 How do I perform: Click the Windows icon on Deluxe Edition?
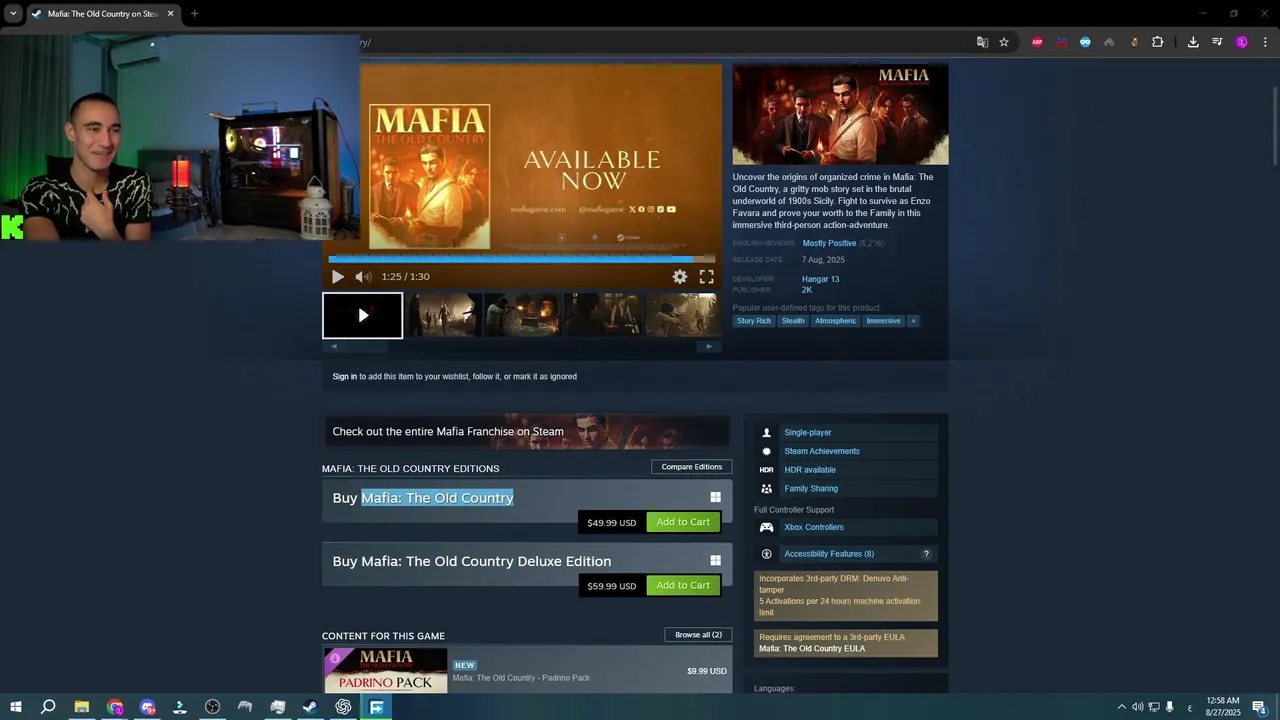715,561
